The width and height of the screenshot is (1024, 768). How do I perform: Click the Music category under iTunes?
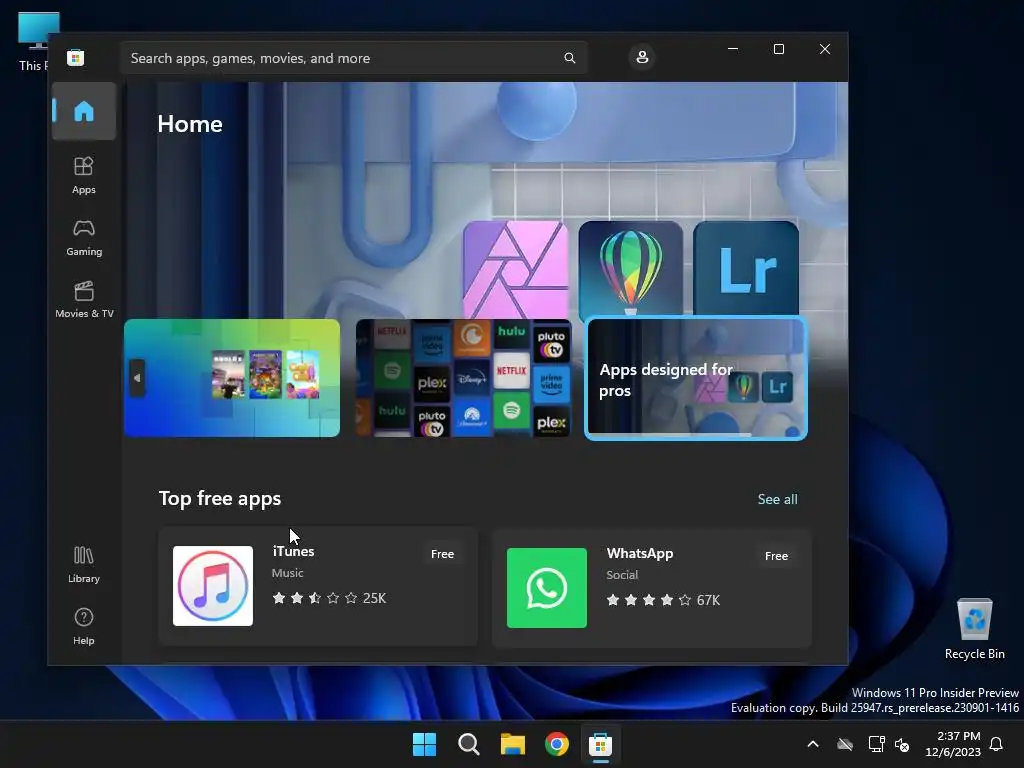pyautogui.click(x=287, y=573)
